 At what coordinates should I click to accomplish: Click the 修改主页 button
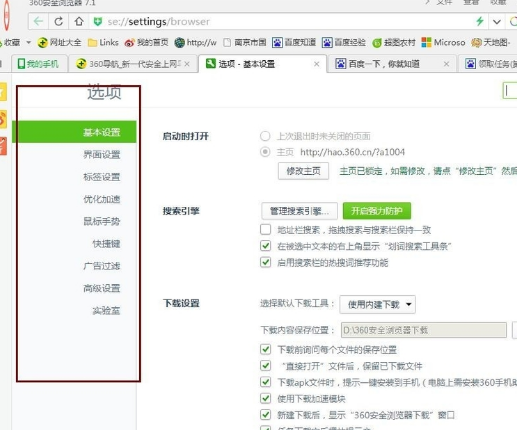[x=303, y=171]
